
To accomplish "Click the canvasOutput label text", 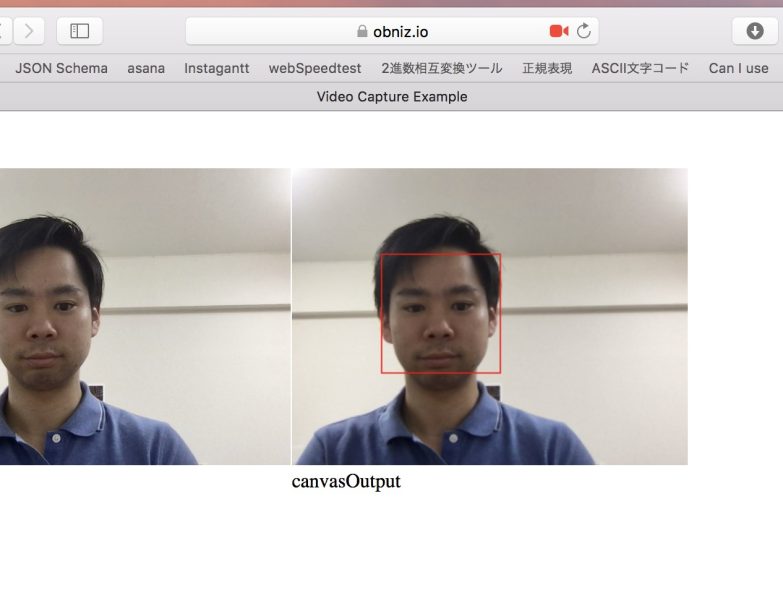I will tap(346, 482).
